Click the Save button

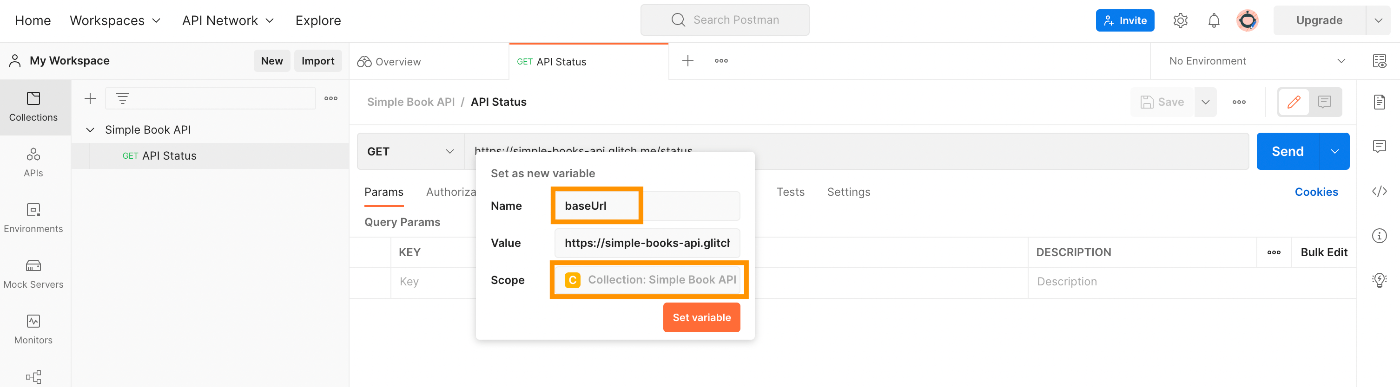(x=1163, y=102)
